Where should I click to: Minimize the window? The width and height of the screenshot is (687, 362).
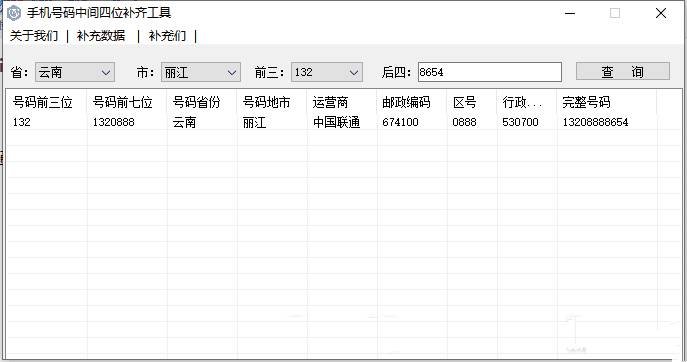pyautogui.click(x=570, y=13)
